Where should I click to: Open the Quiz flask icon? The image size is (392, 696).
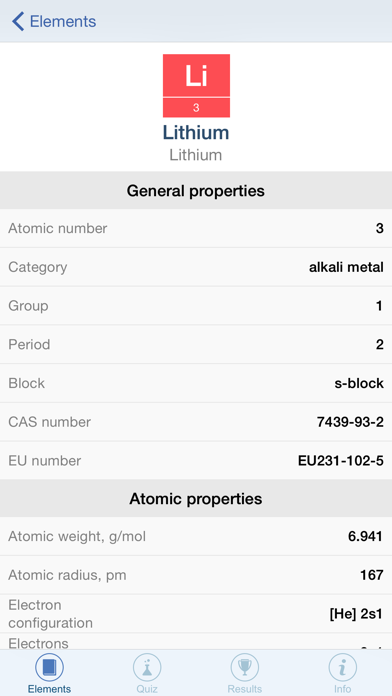pos(147,667)
